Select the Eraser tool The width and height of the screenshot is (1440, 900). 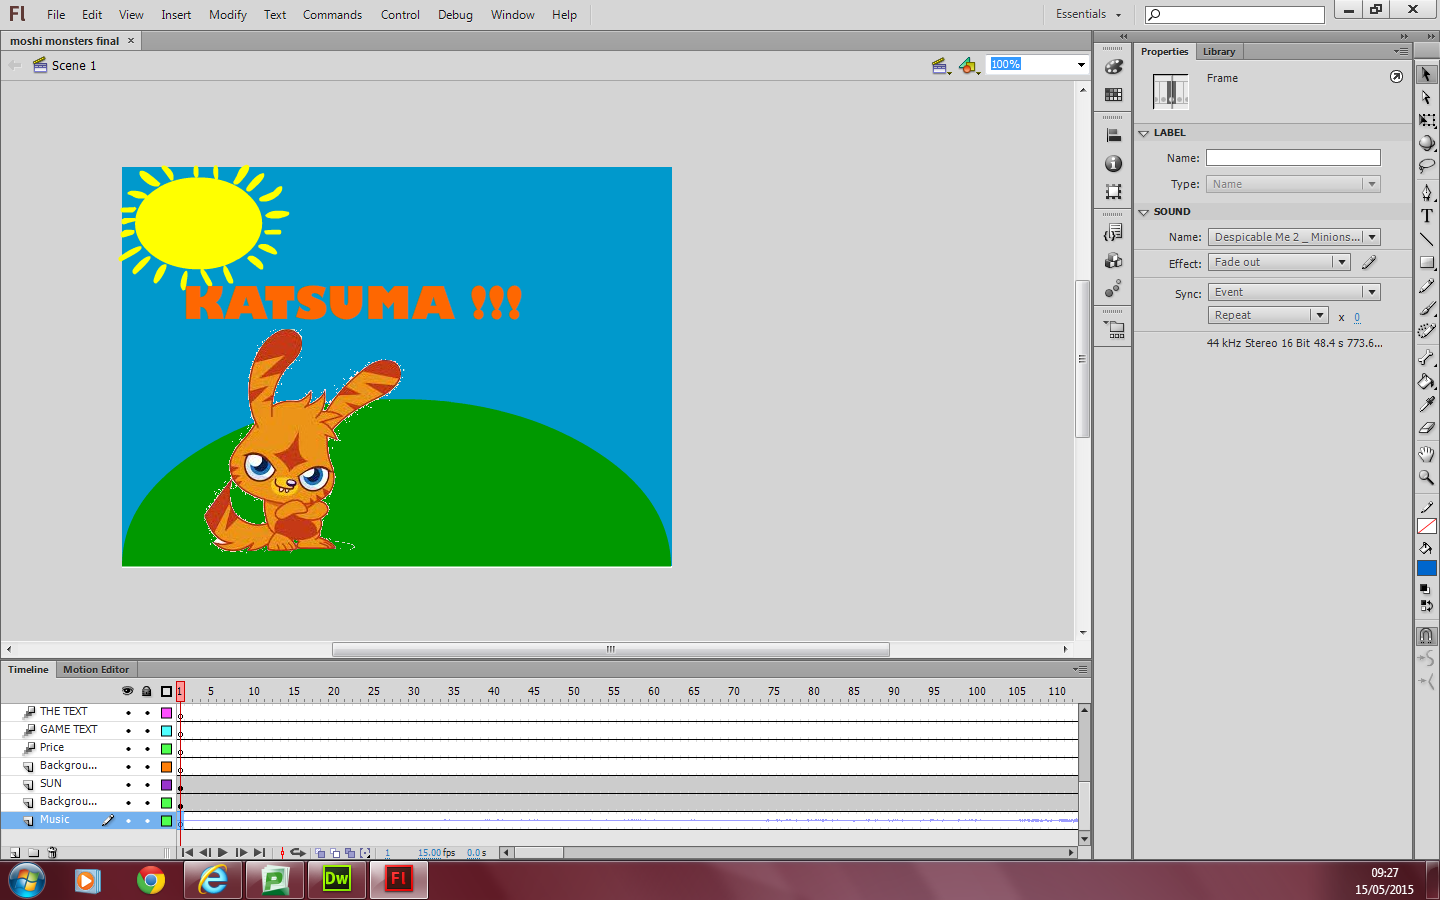(x=1427, y=428)
